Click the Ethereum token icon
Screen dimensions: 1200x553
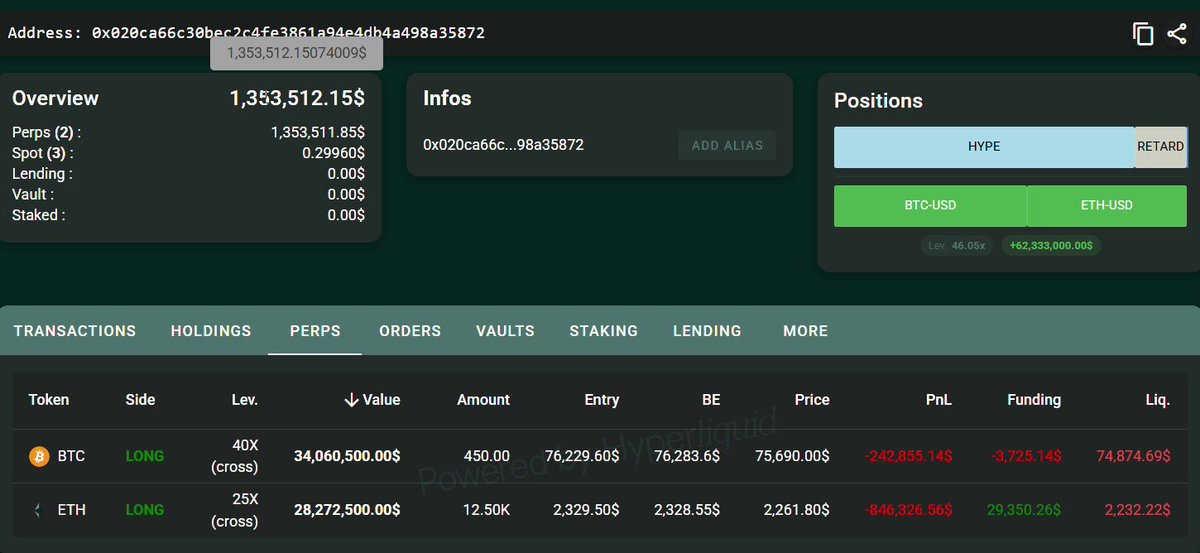39,510
